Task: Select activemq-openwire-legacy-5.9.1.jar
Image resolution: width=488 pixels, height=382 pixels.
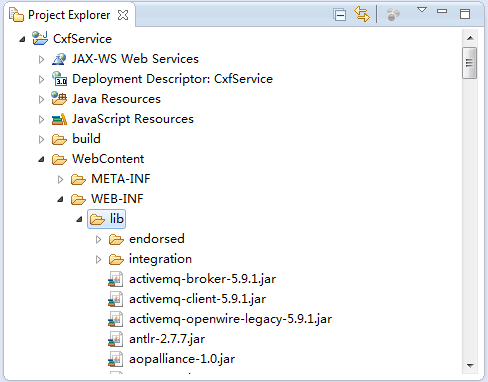Action: tap(230, 319)
